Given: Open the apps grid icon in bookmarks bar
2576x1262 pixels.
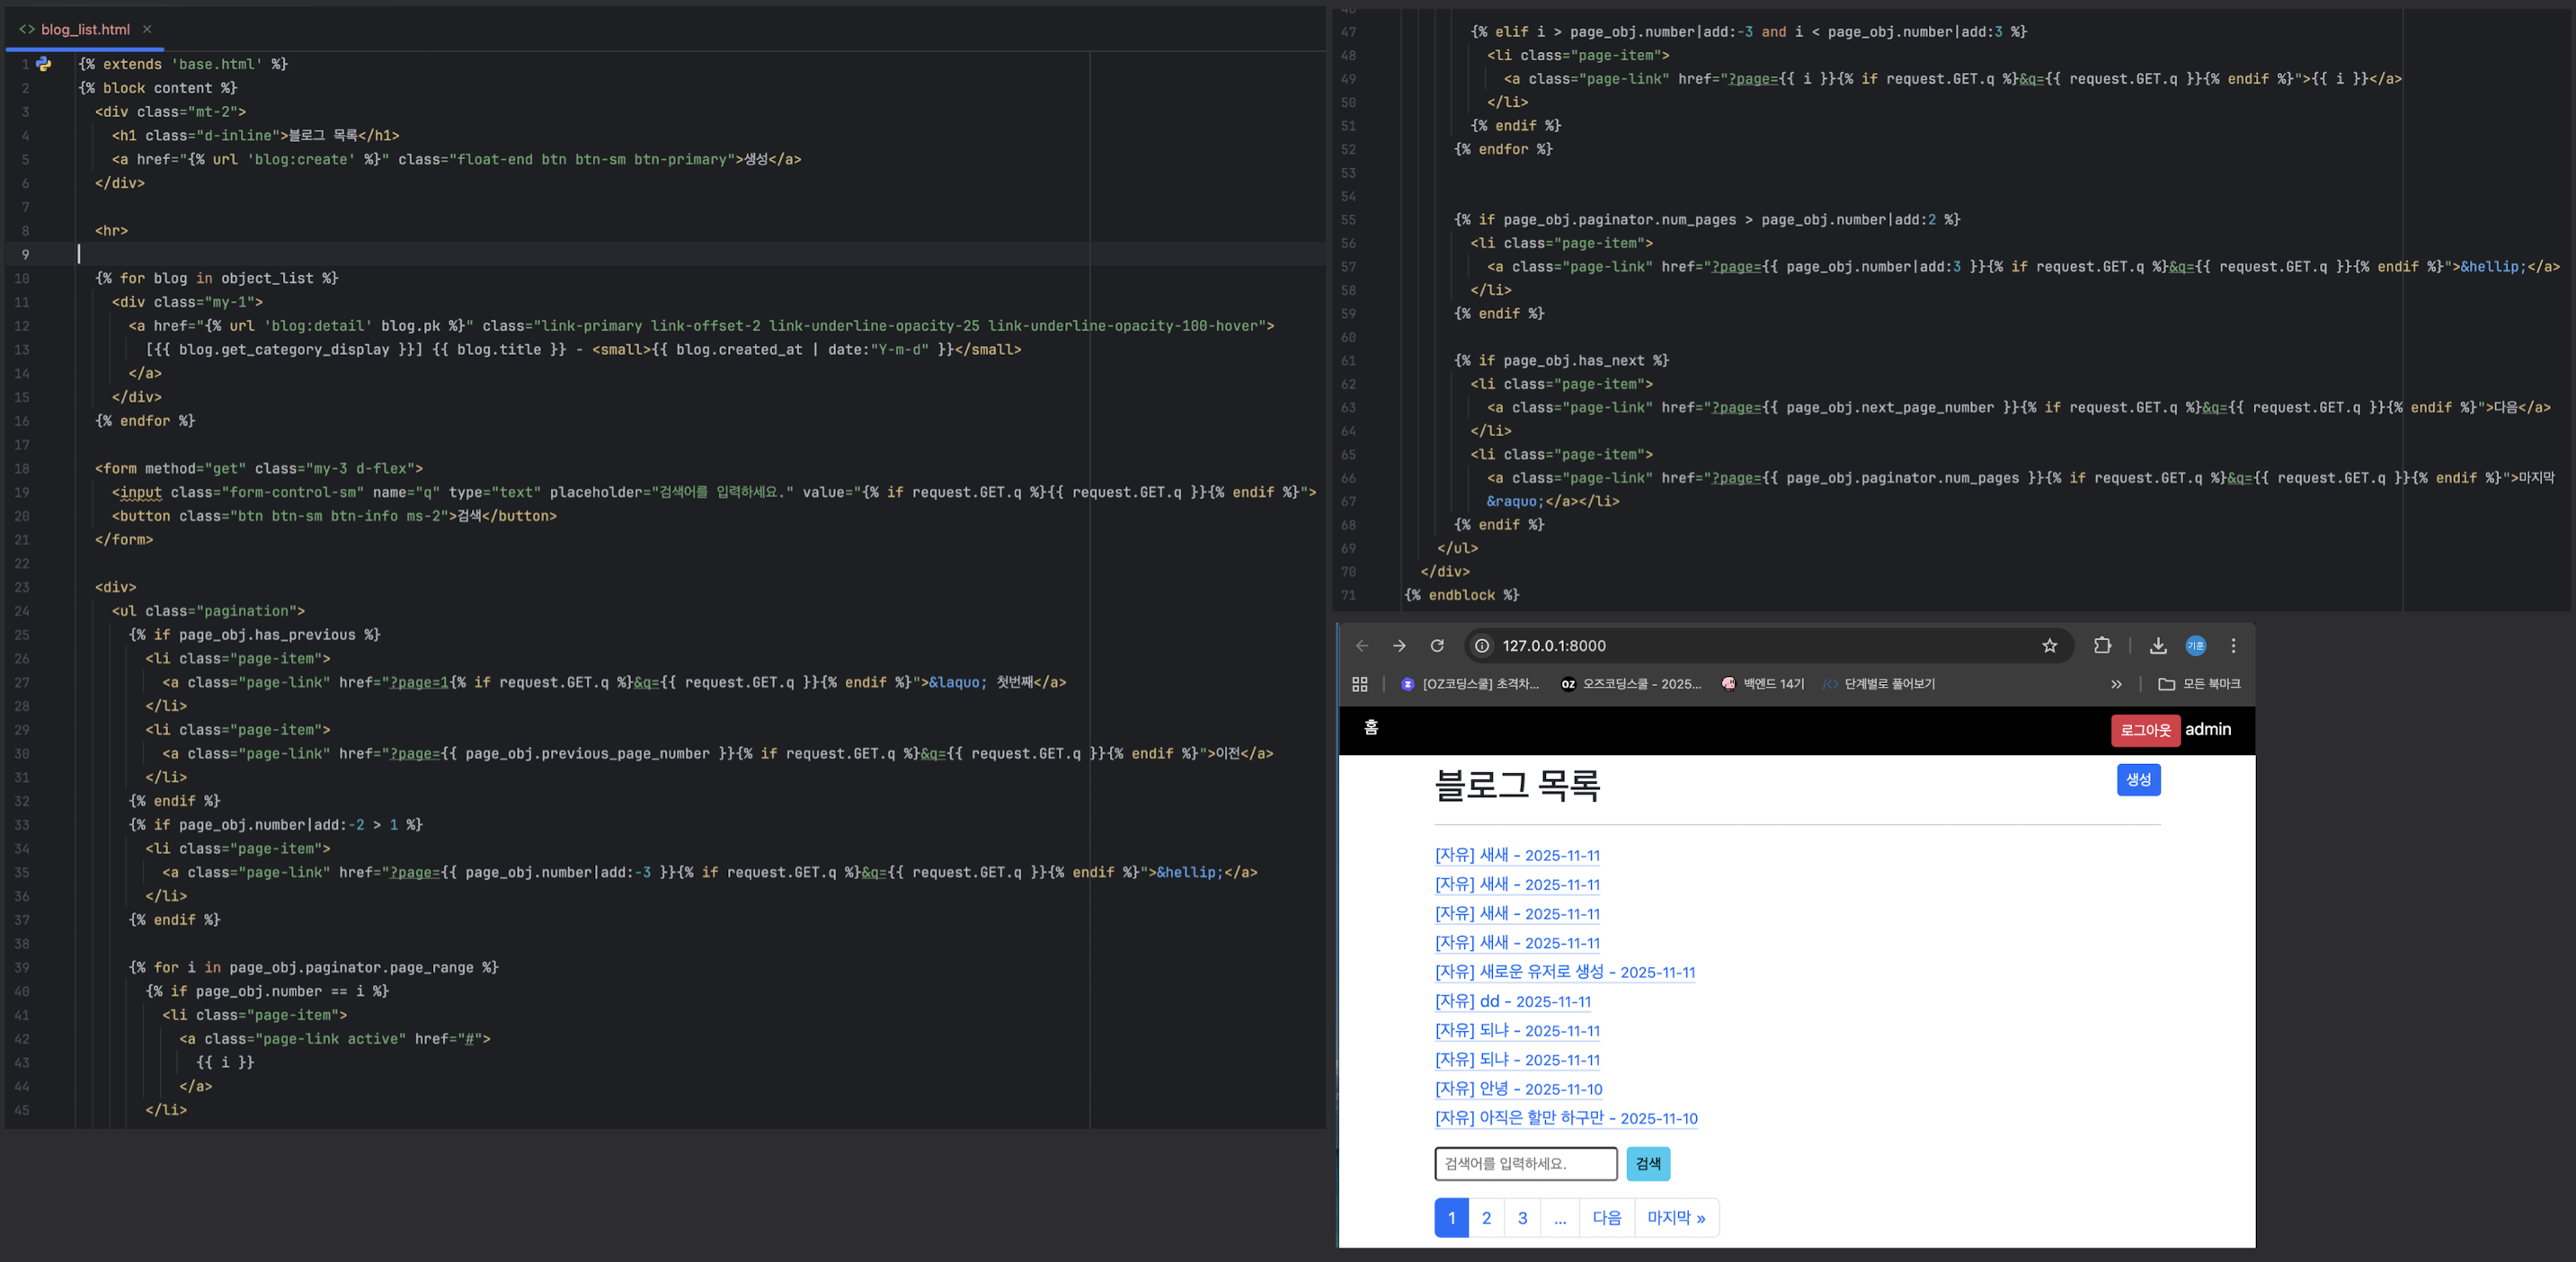Looking at the screenshot, I should [1359, 684].
